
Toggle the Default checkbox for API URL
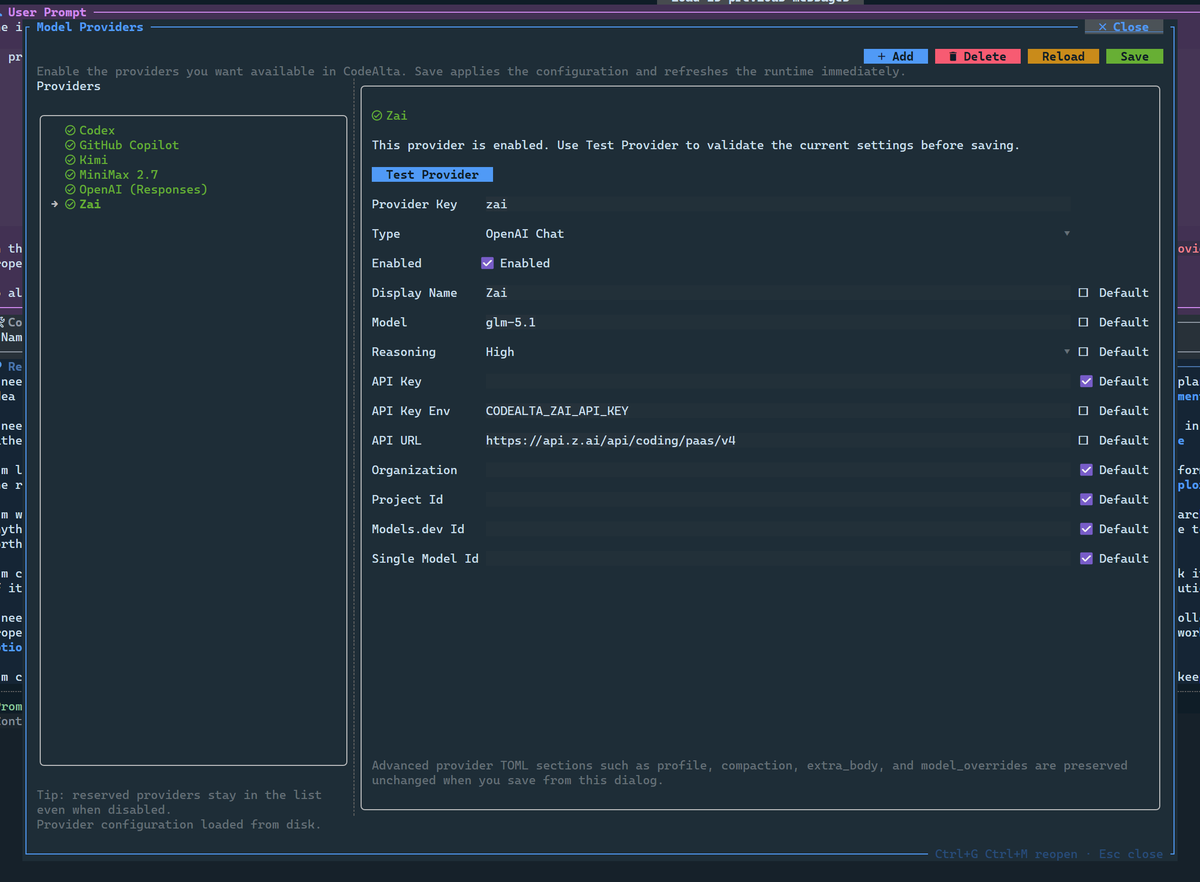[x=1084, y=440]
